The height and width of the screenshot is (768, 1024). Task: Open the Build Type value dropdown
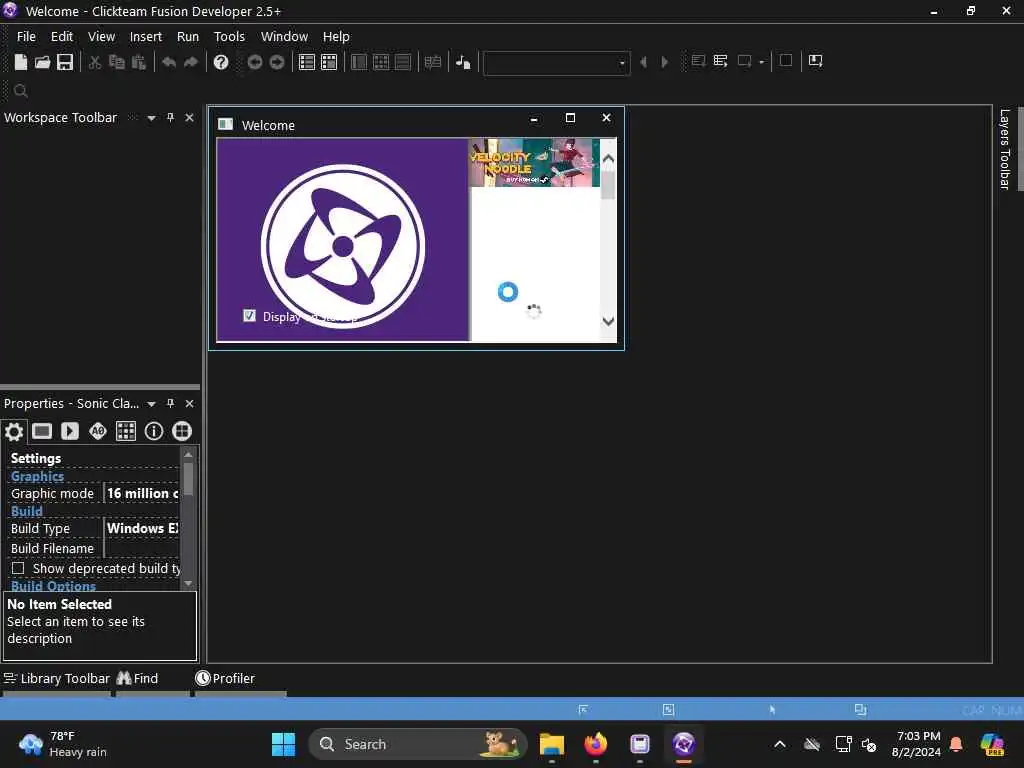142,528
